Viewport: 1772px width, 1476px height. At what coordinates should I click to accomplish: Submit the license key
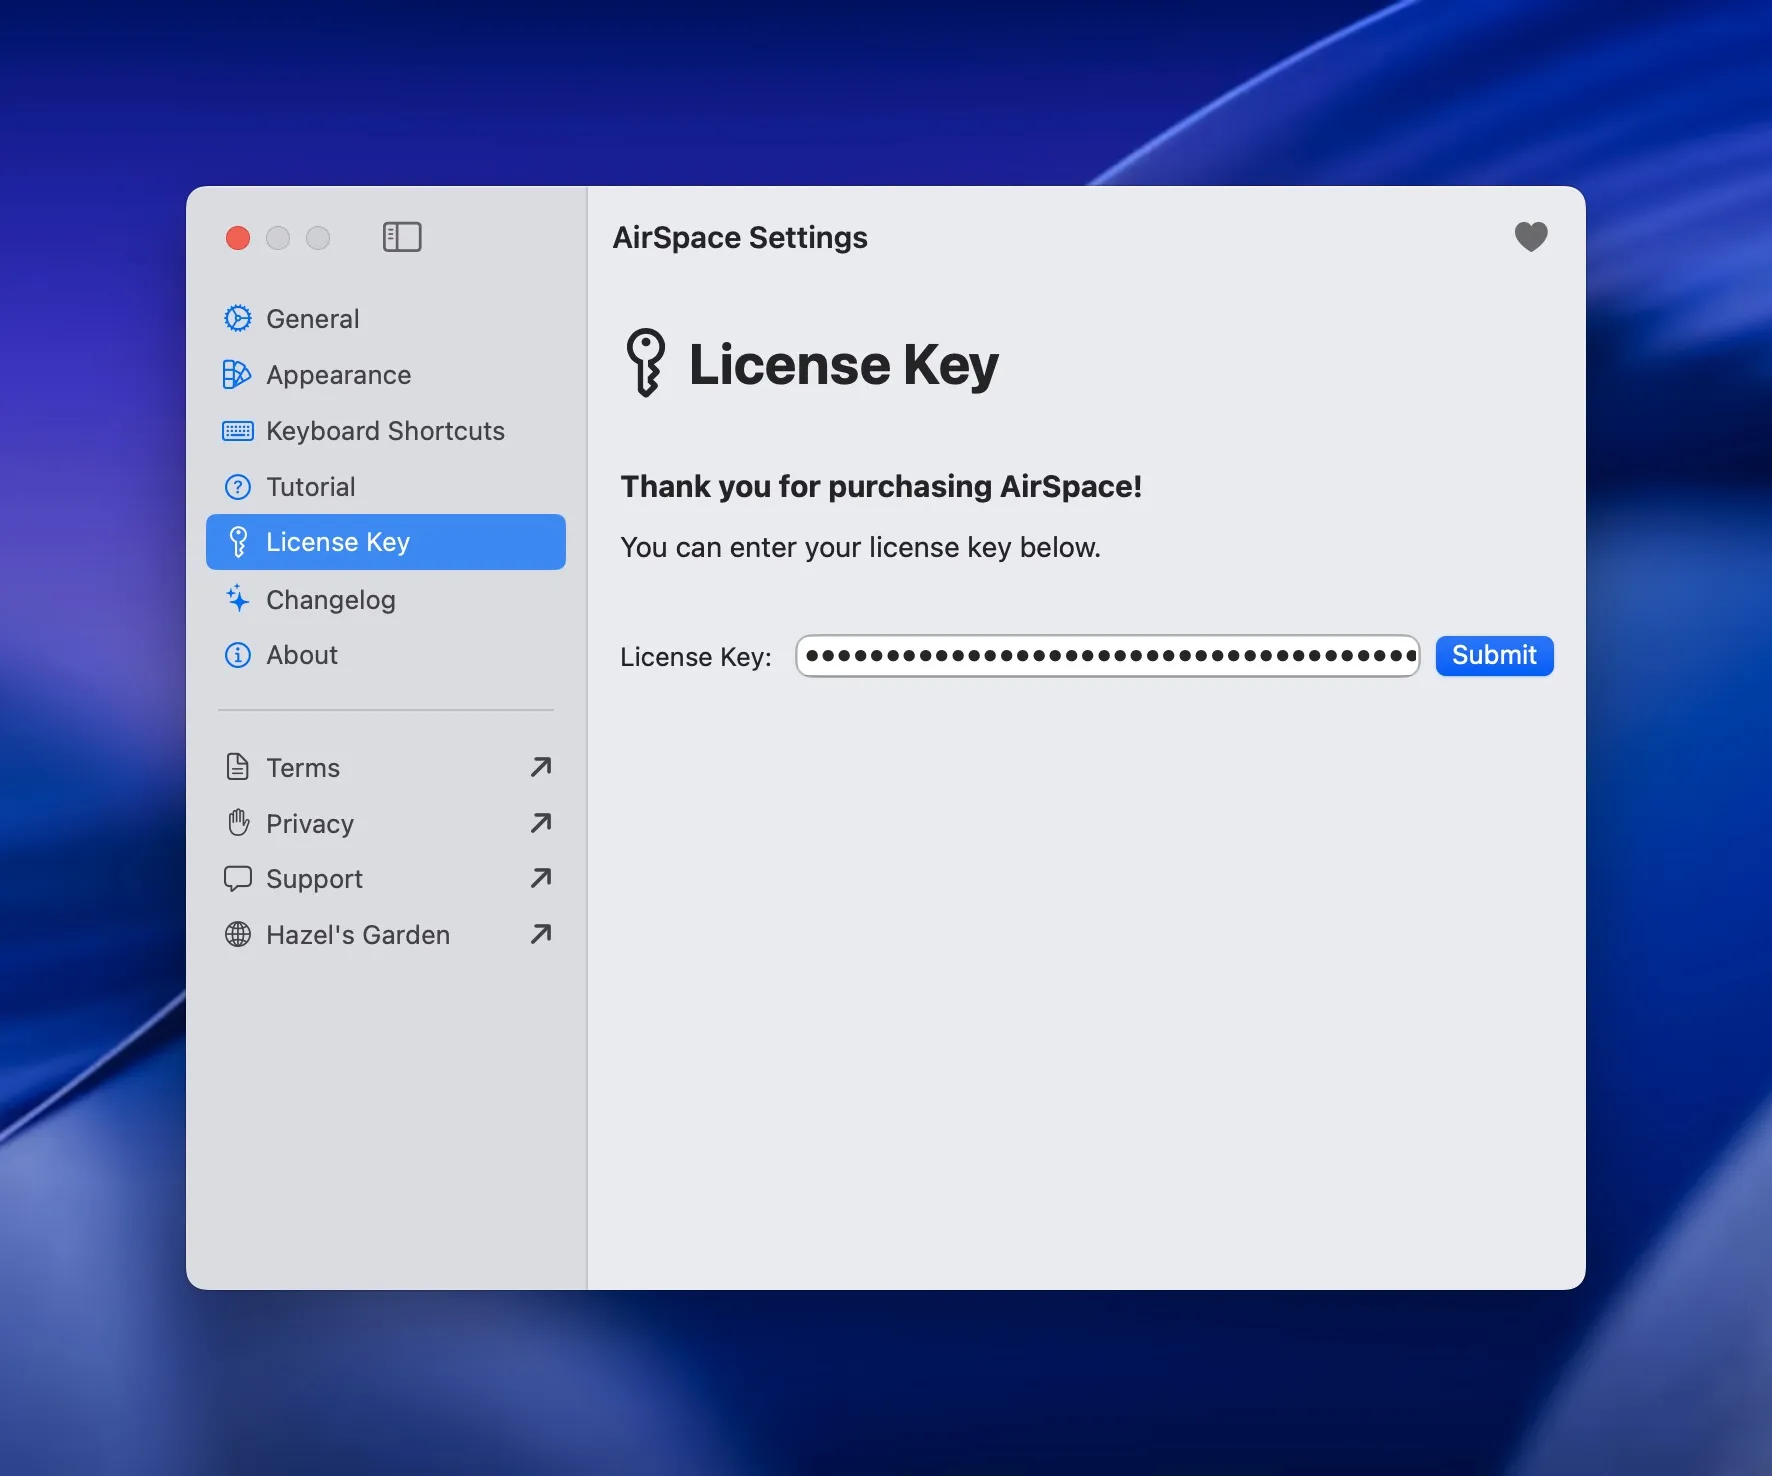click(x=1494, y=655)
